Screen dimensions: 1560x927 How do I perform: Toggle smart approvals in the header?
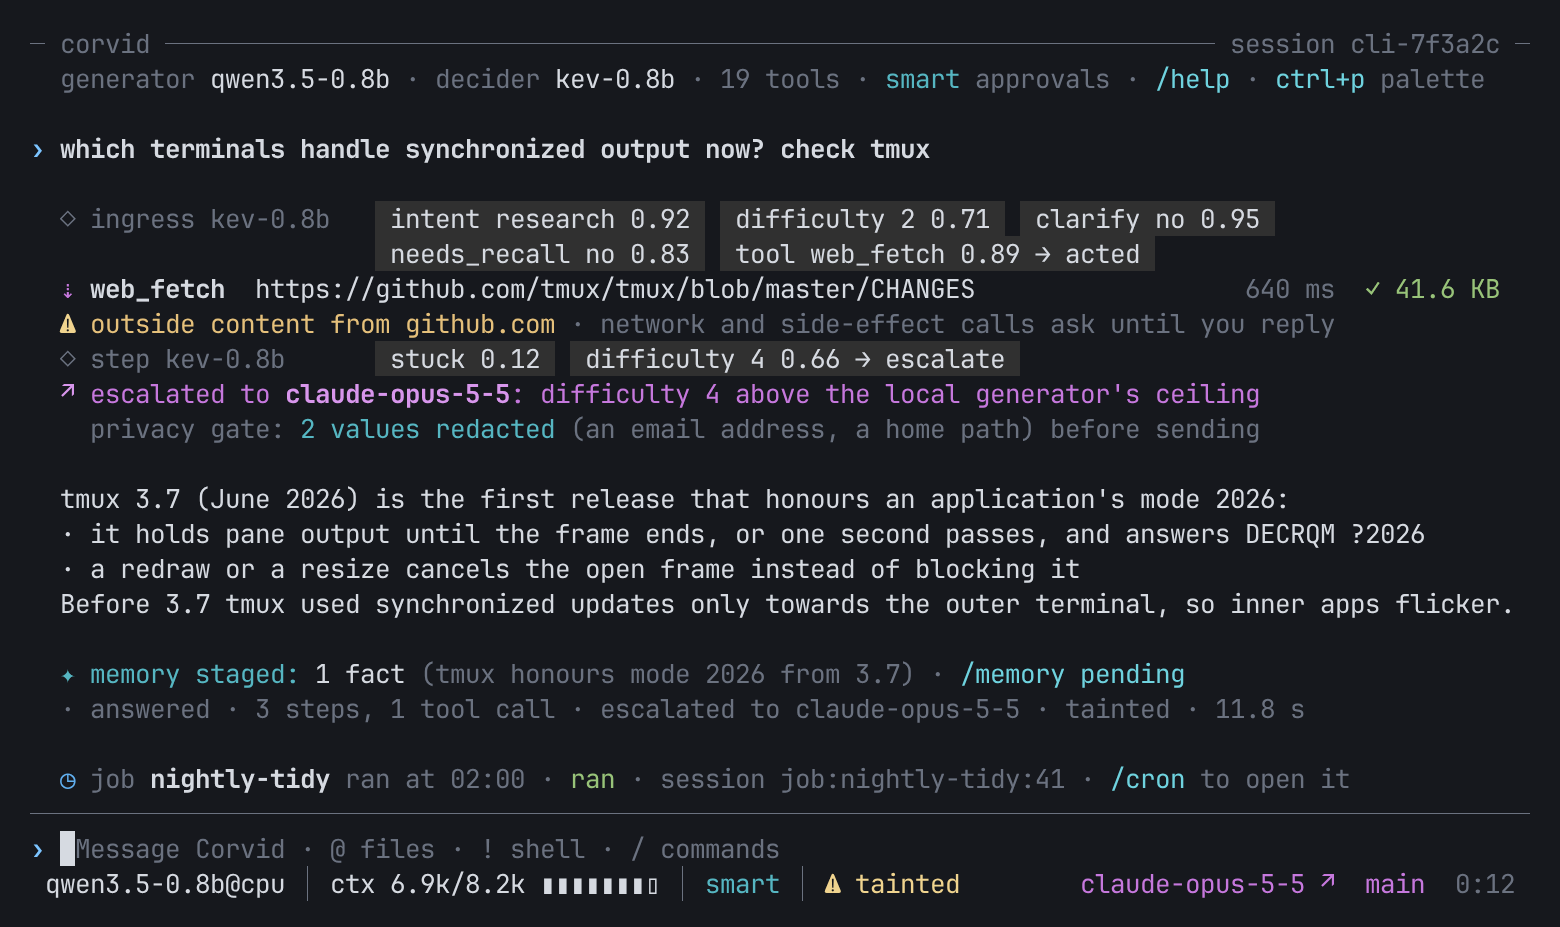tap(997, 79)
